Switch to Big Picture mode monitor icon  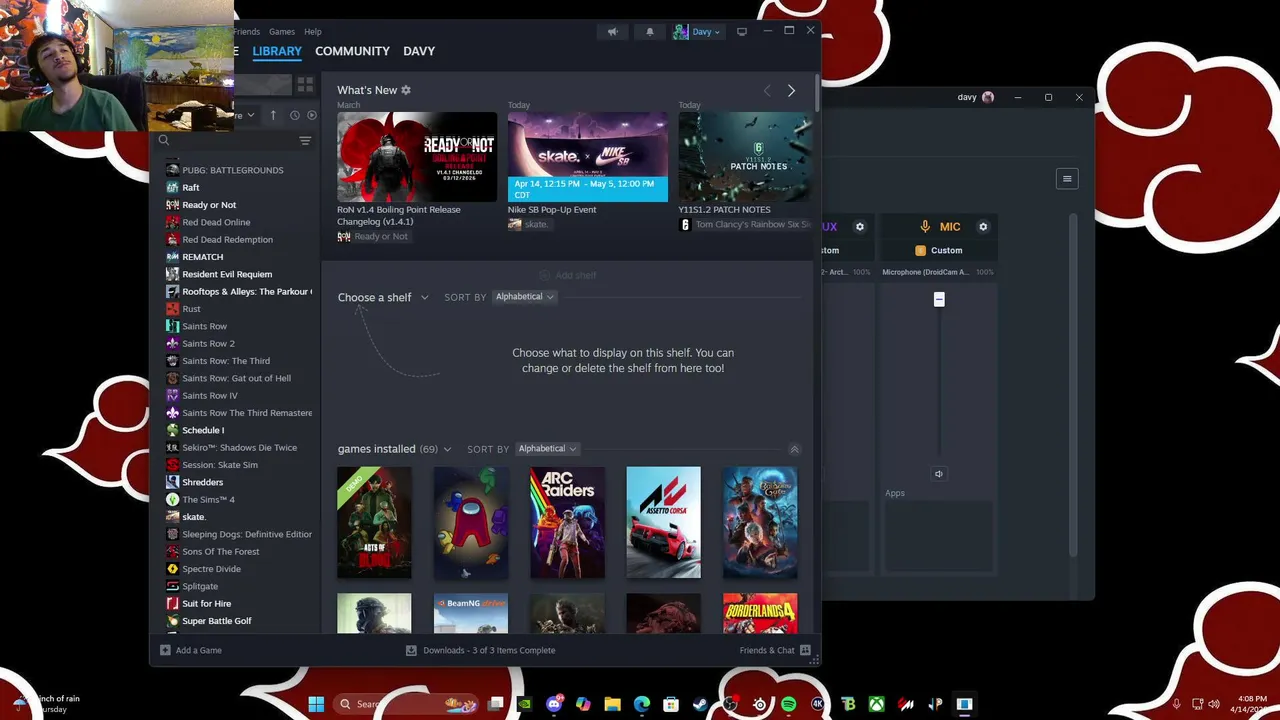[742, 32]
